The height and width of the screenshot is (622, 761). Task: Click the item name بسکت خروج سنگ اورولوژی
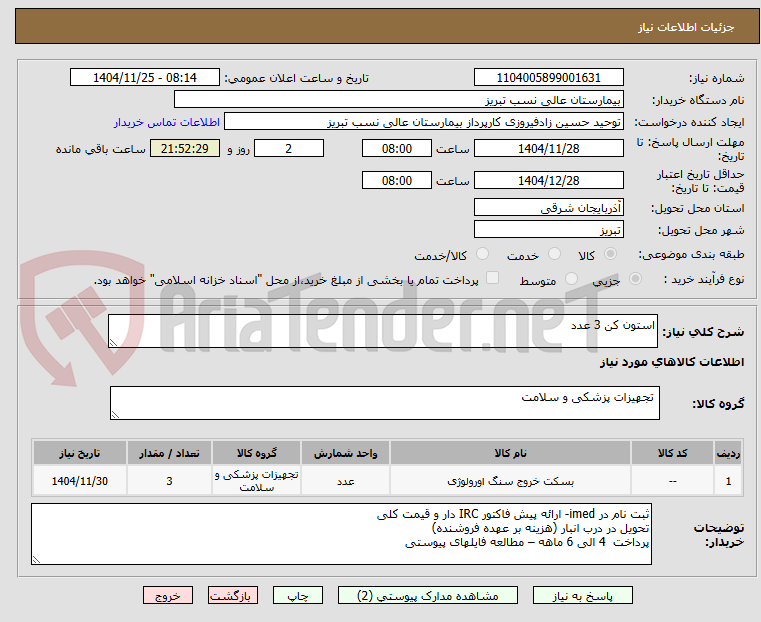click(x=510, y=481)
